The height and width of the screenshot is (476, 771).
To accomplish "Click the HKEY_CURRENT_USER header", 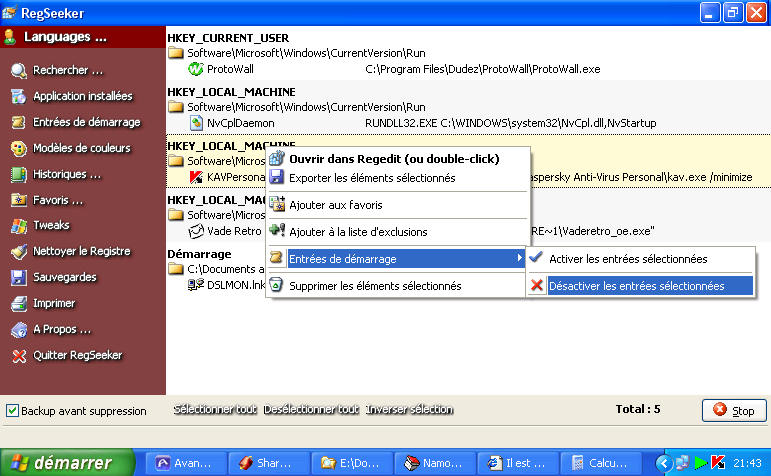I will click(x=228, y=38).
